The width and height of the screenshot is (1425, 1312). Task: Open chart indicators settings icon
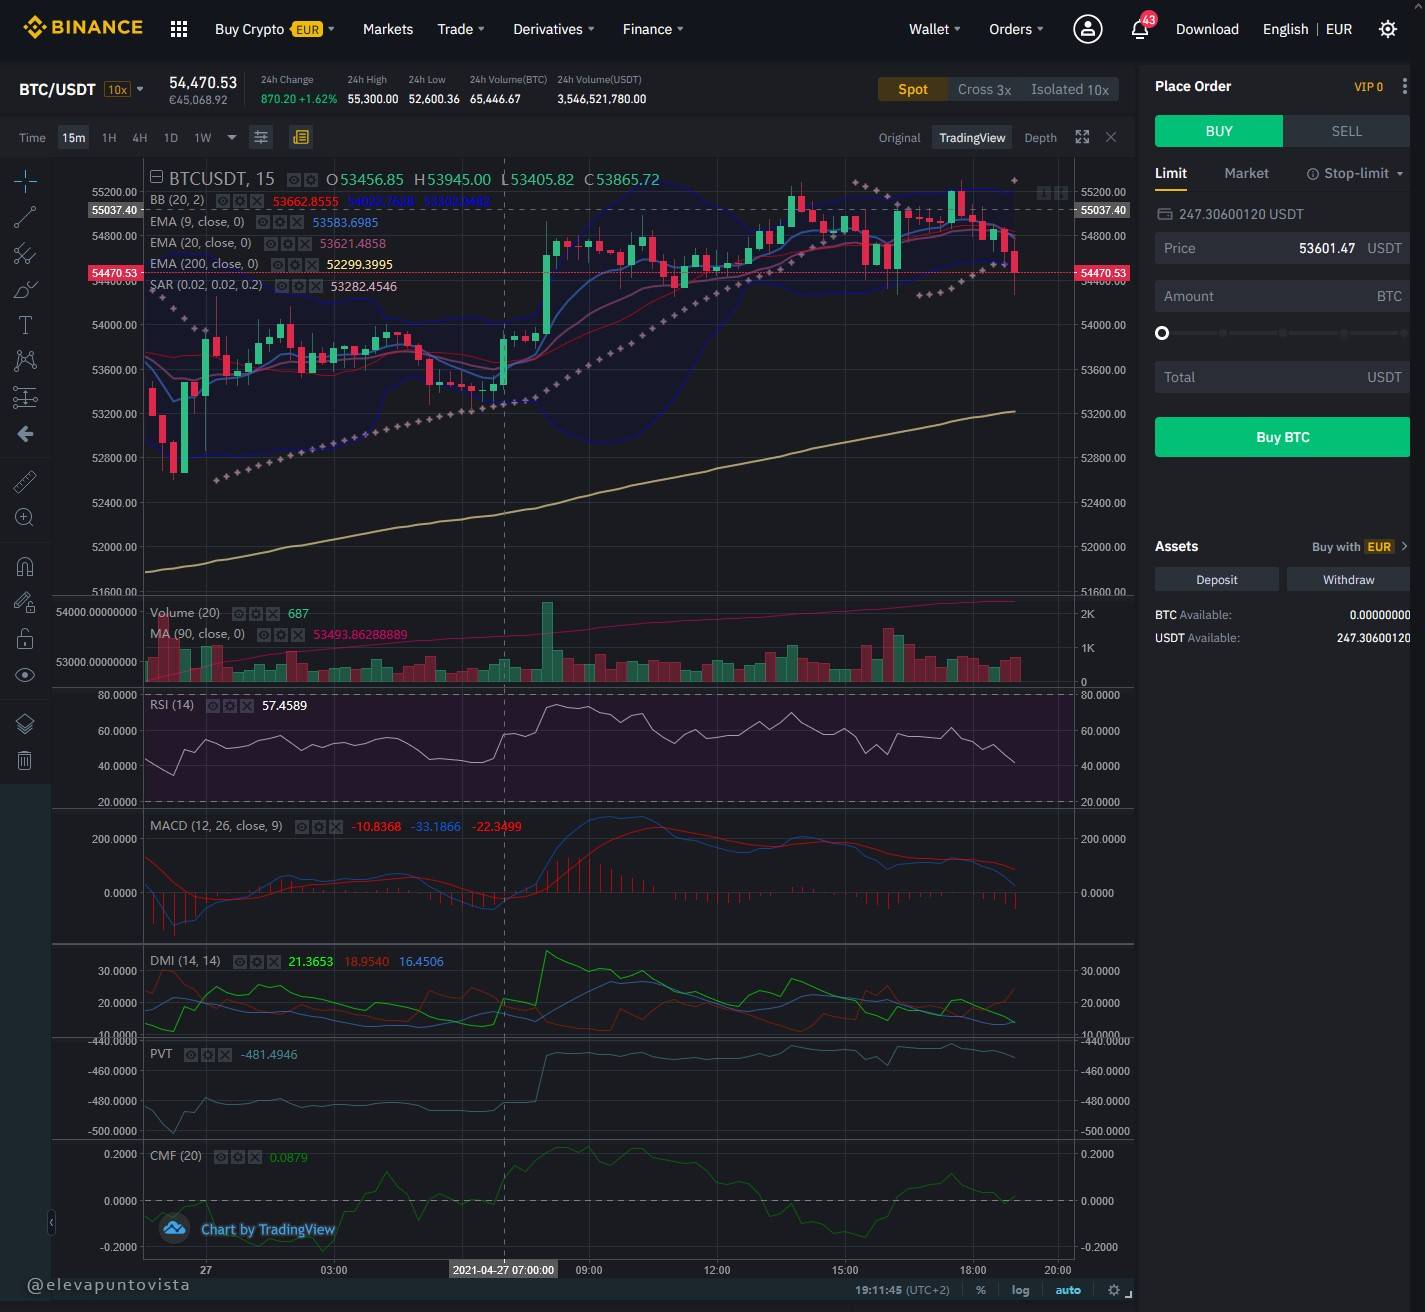[261, 137]
